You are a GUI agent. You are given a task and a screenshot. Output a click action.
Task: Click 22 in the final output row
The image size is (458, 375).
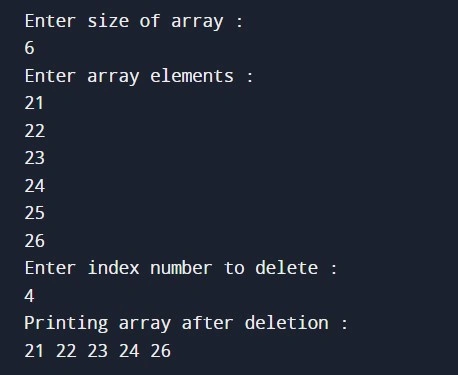click(x=66, y=351)
